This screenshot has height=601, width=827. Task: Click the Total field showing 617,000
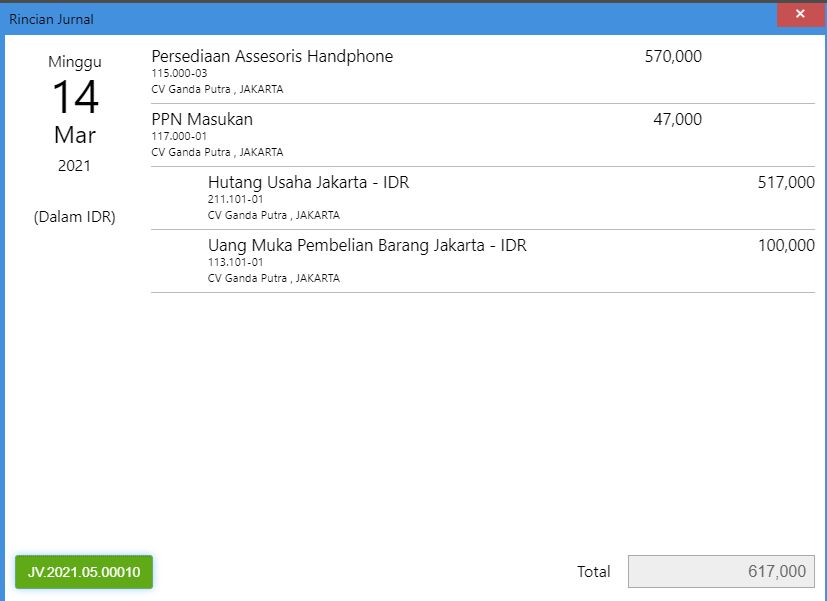coord(721,571)
